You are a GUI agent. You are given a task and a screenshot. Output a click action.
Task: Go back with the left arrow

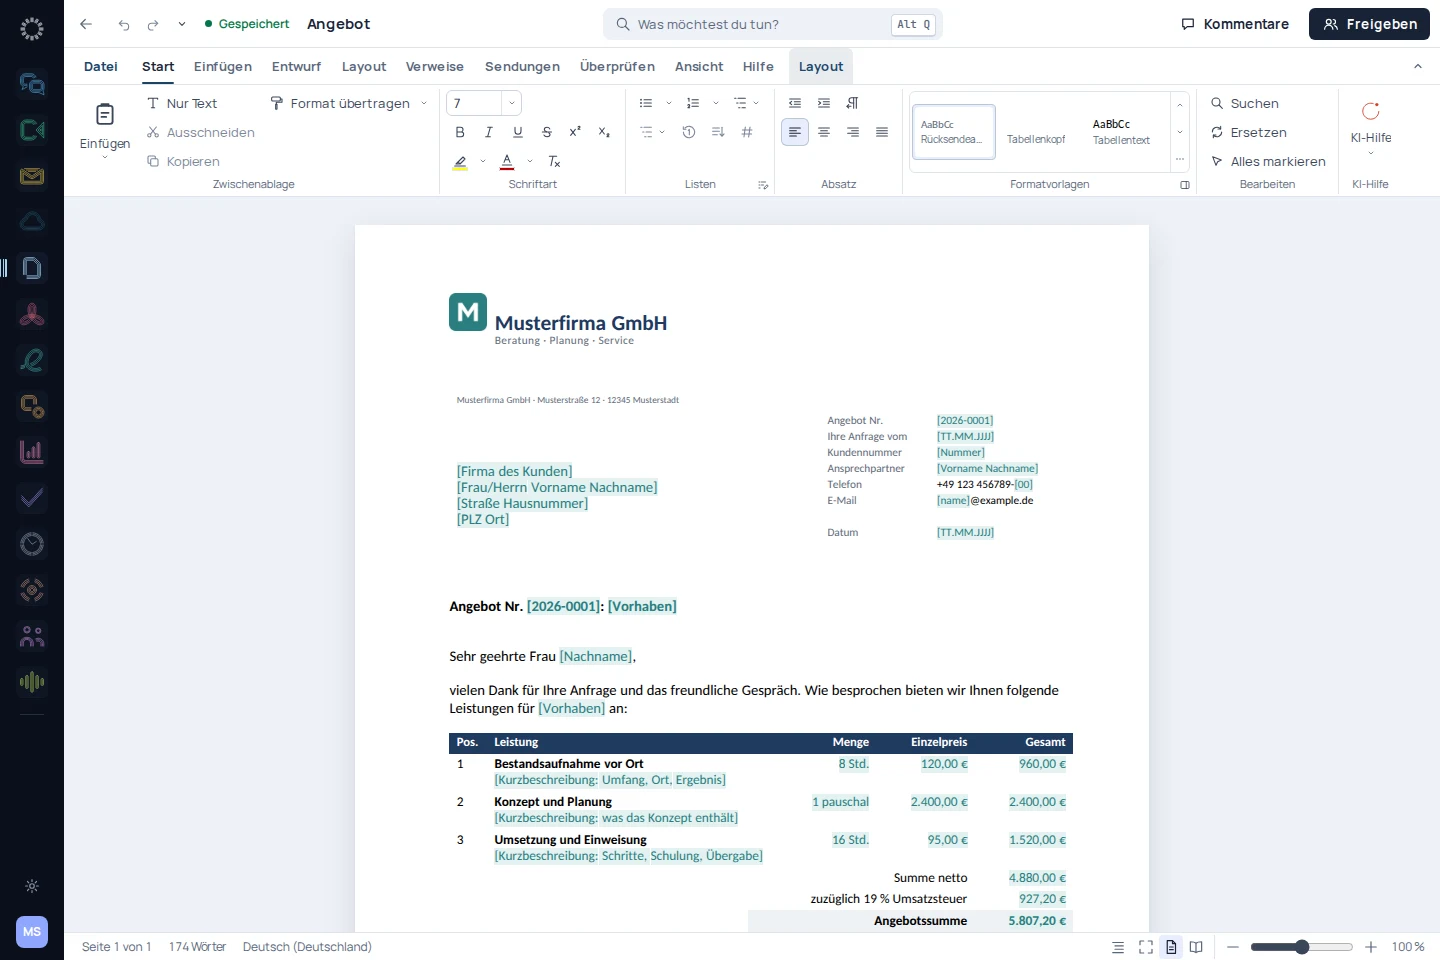coord(86,24)
